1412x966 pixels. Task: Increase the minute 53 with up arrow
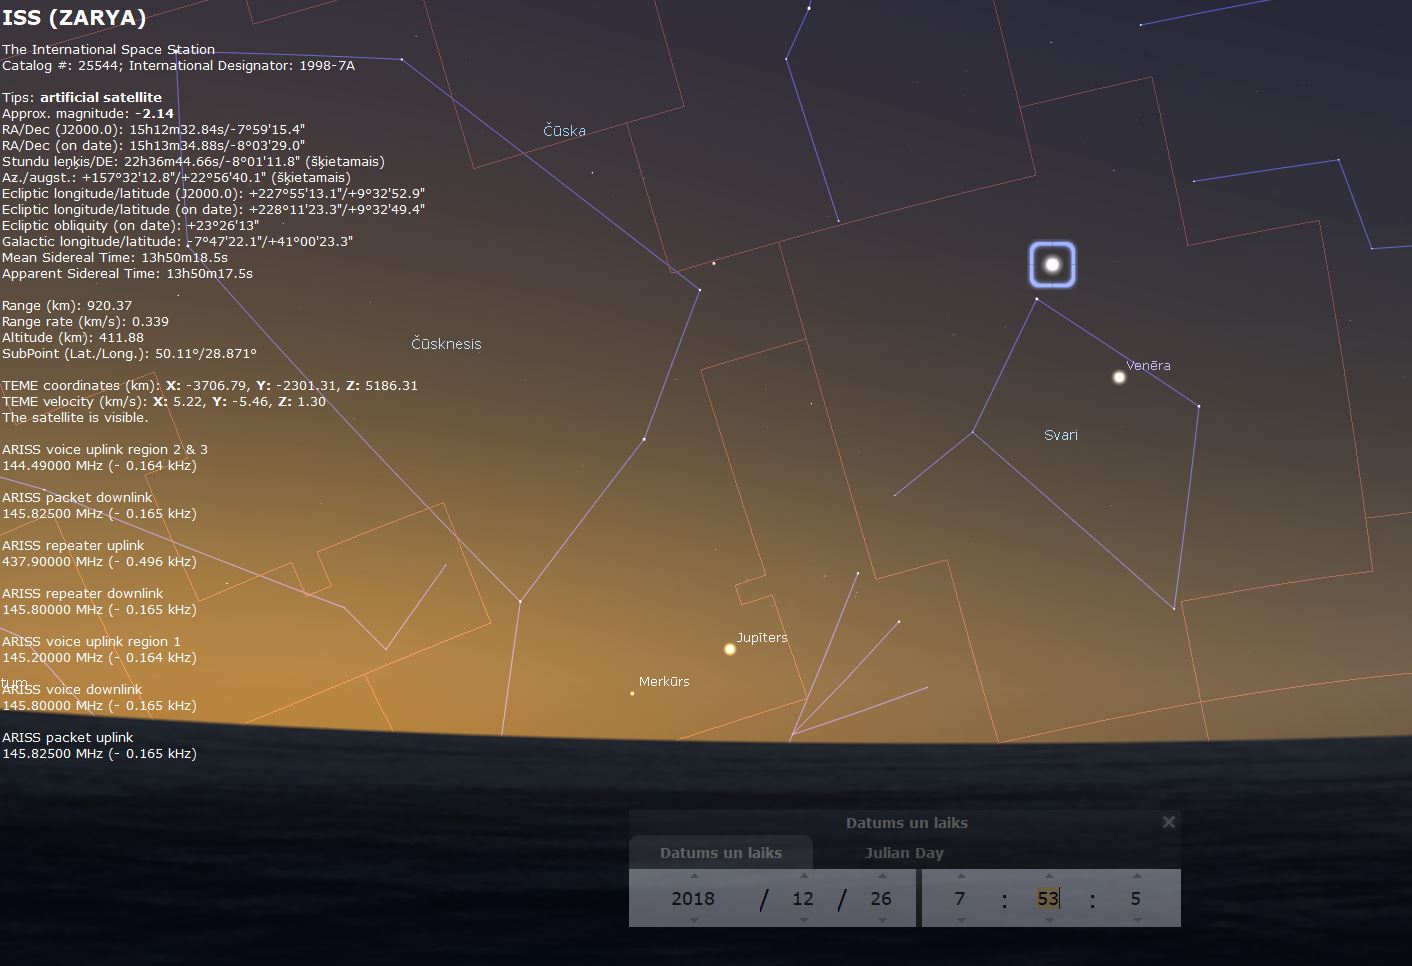(x=1048, y=876)
